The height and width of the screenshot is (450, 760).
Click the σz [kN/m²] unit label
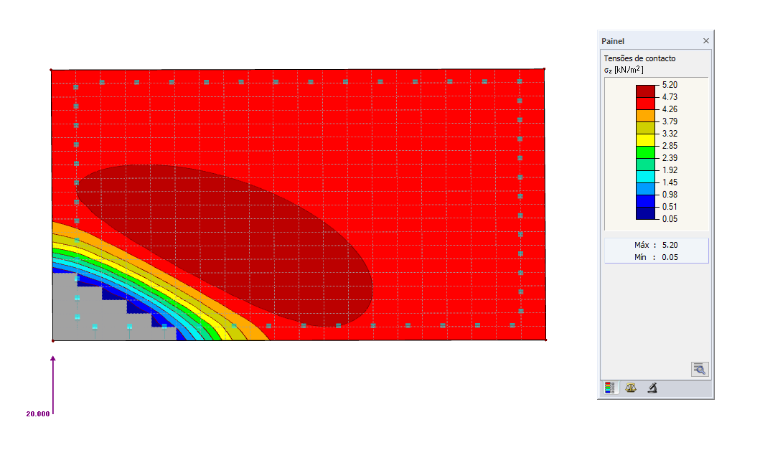[x=623, y=70]
